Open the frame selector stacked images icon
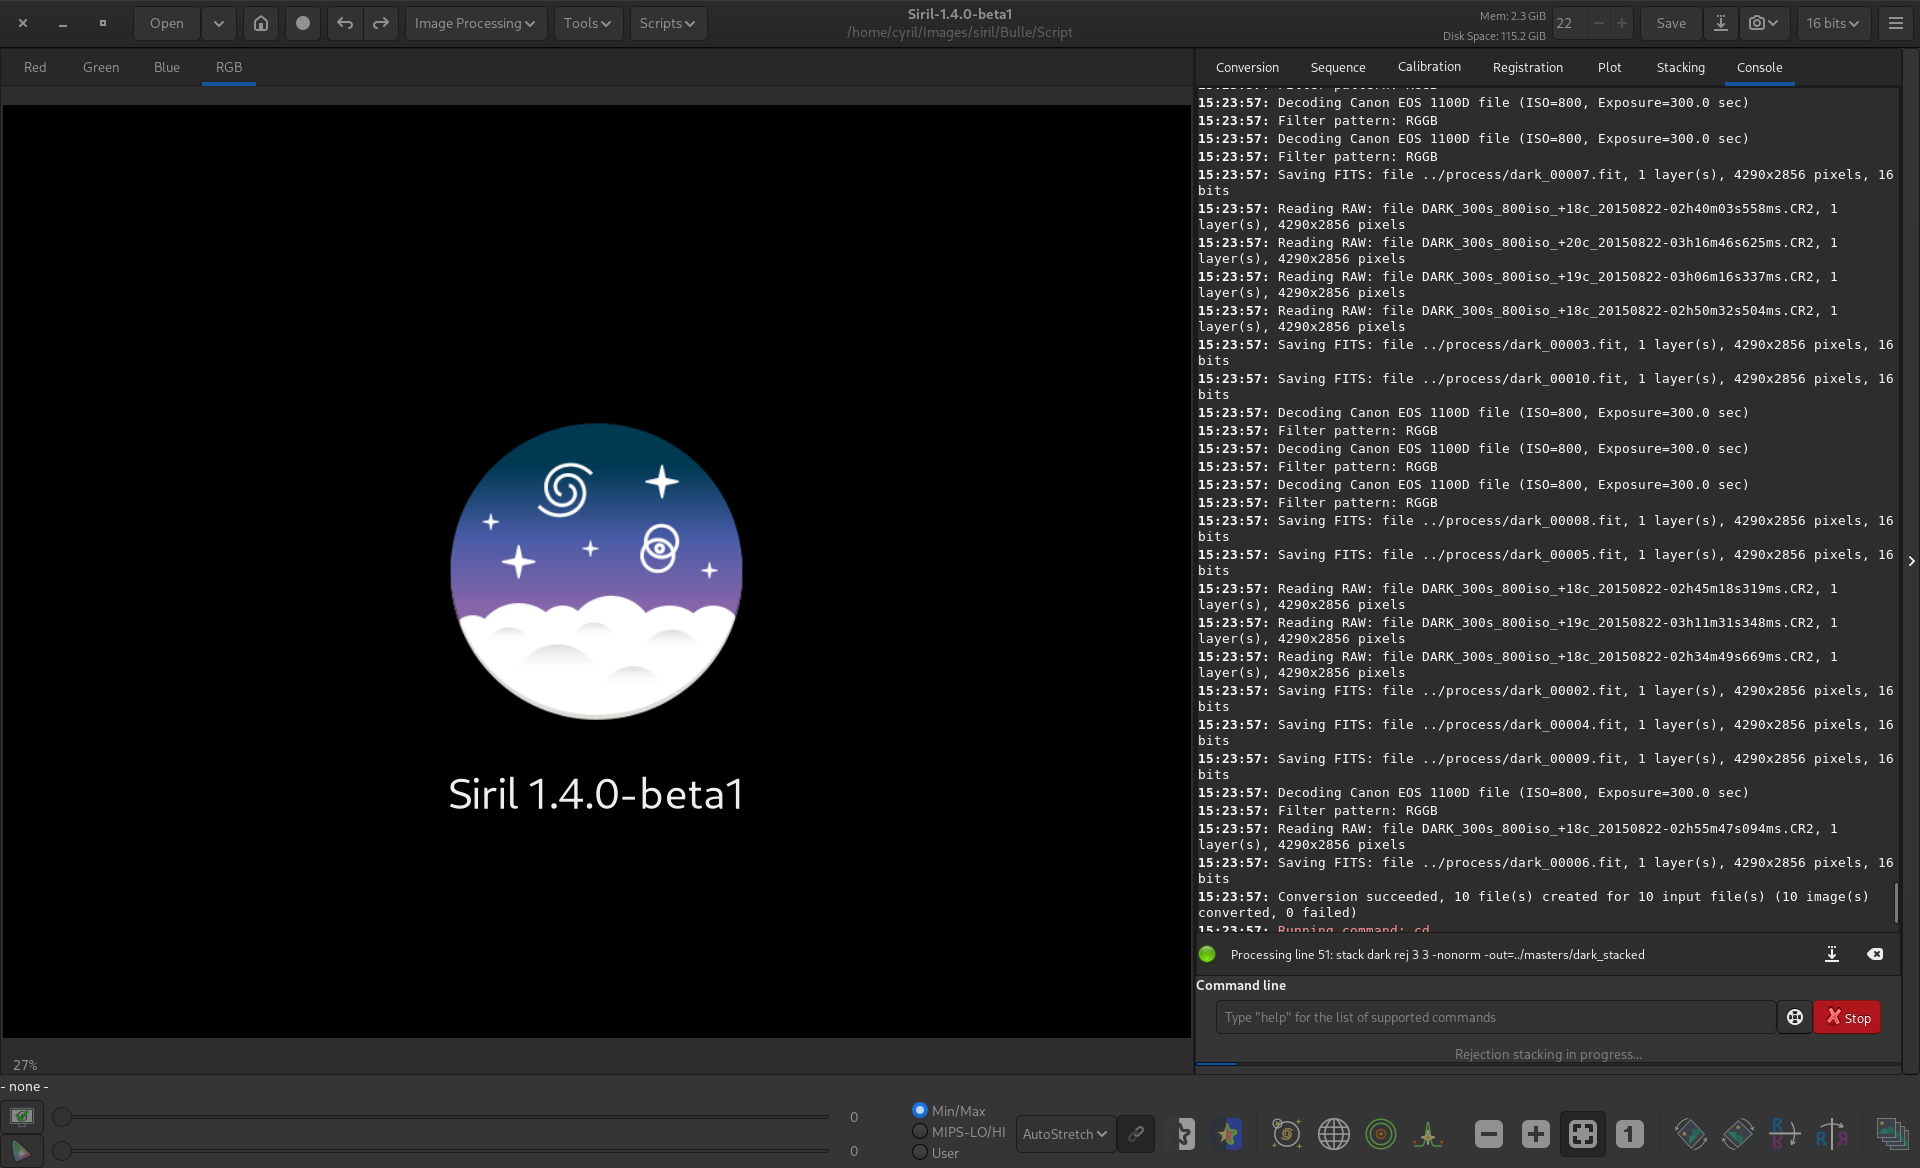 point(1892,1133)
